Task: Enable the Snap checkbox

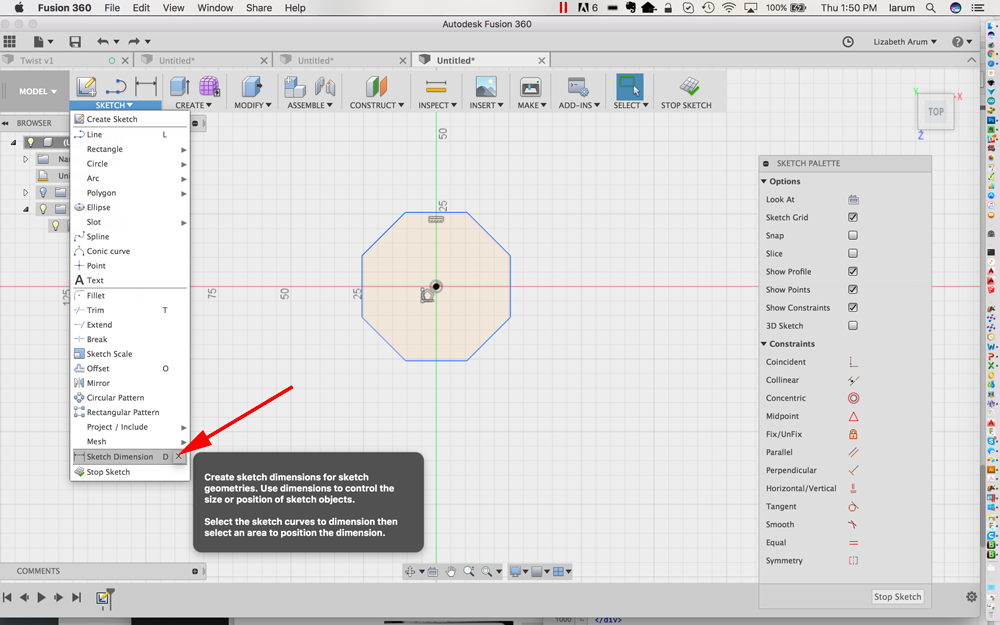Action: coord(853,235)
